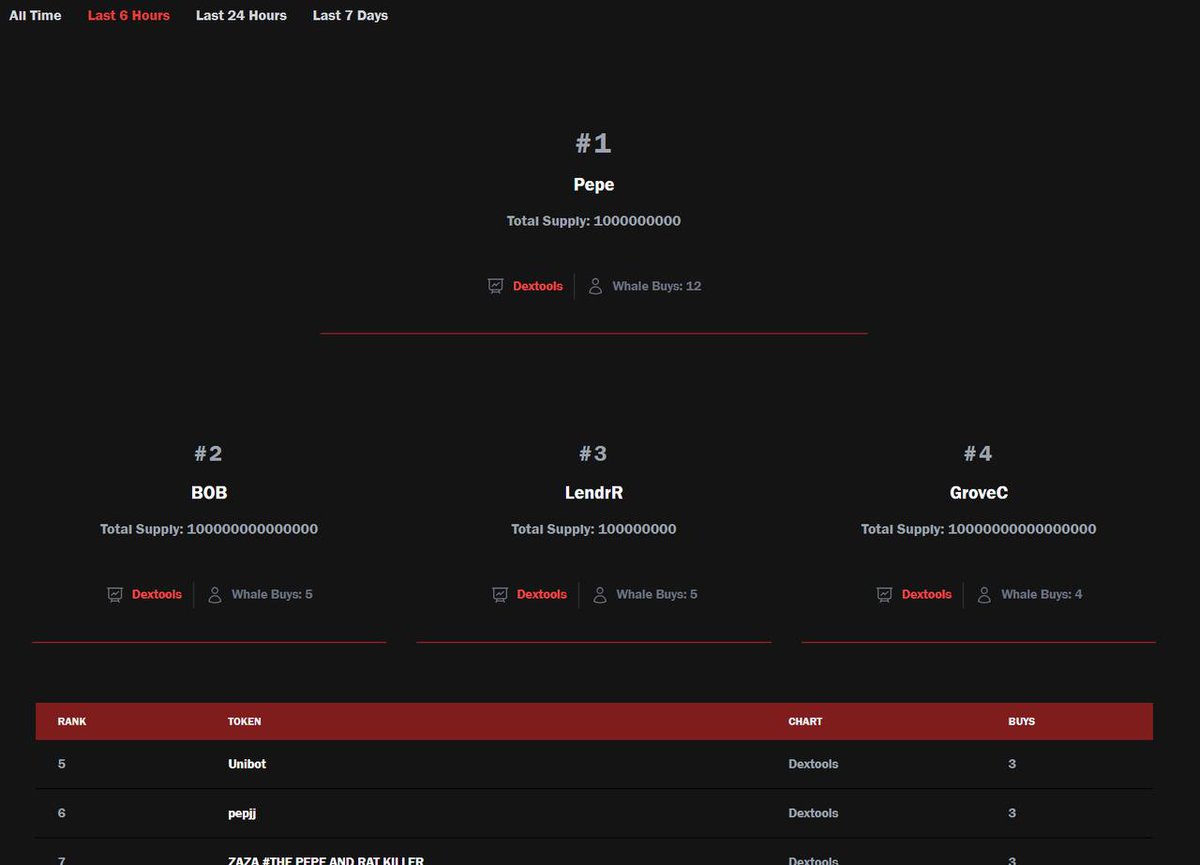Click the #3 rank heading
This screenshot has width=1200, height=865.
[x=594, y=453]
